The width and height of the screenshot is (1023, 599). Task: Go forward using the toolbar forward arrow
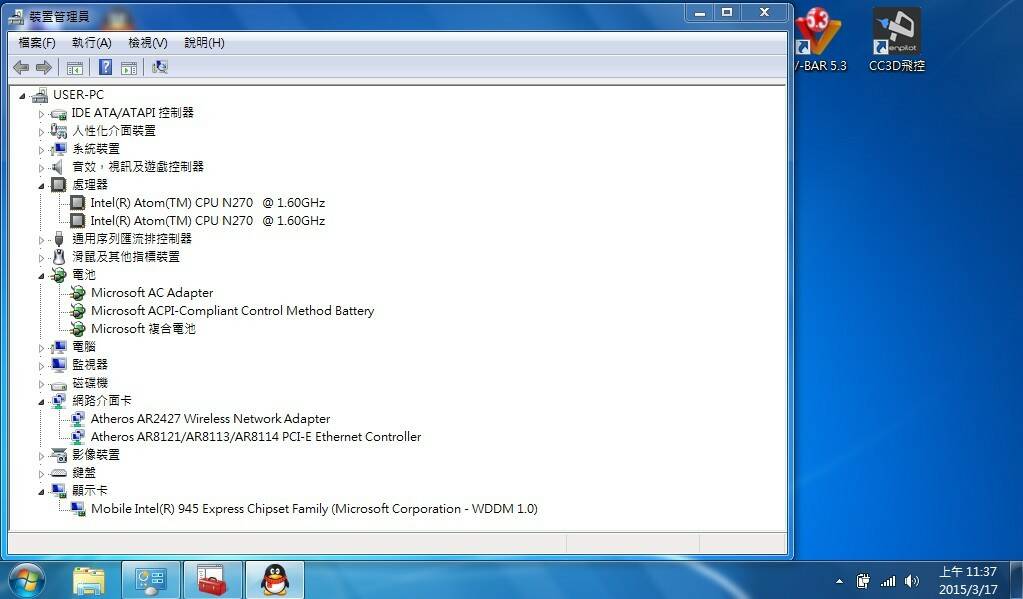coord(44,67)
